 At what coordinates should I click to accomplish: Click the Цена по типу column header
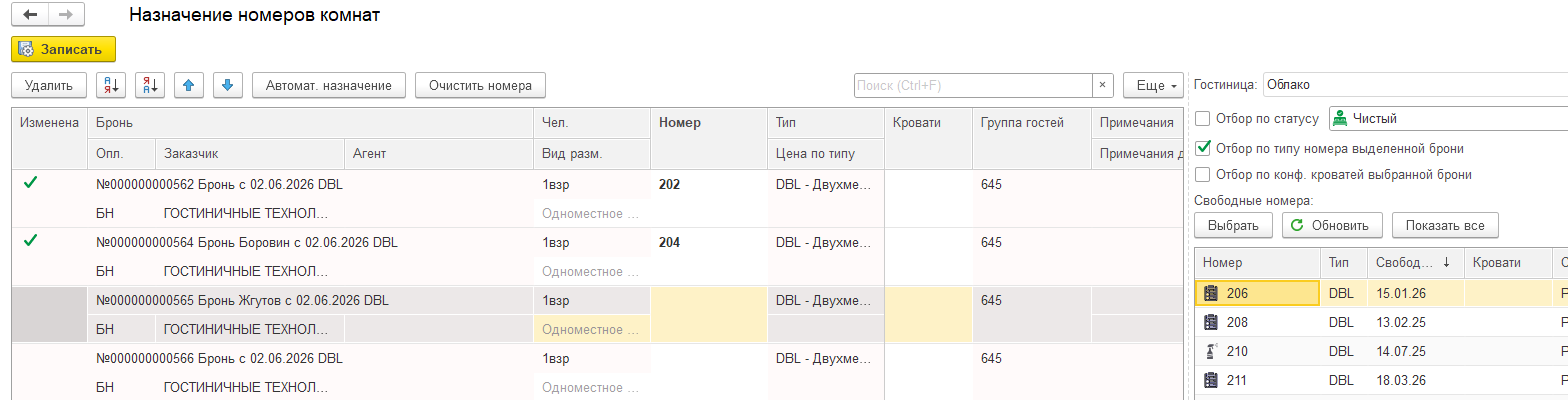pos(826,154)
